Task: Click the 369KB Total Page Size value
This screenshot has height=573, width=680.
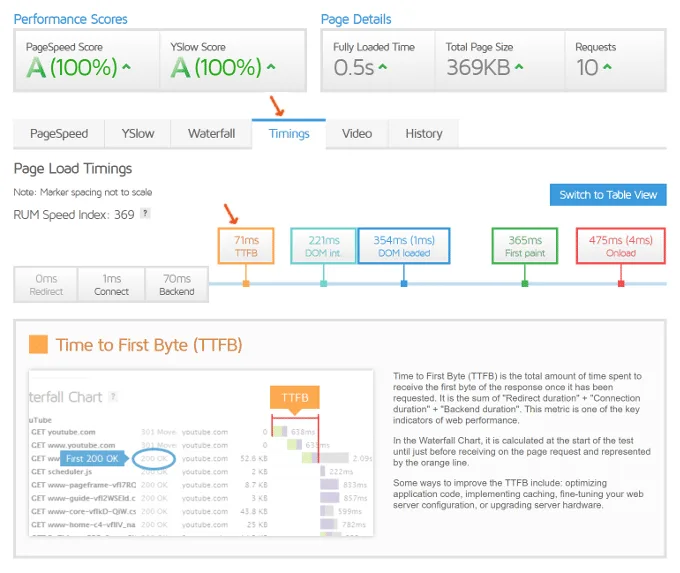Action: pyautogui.click(x=478, y=67)
